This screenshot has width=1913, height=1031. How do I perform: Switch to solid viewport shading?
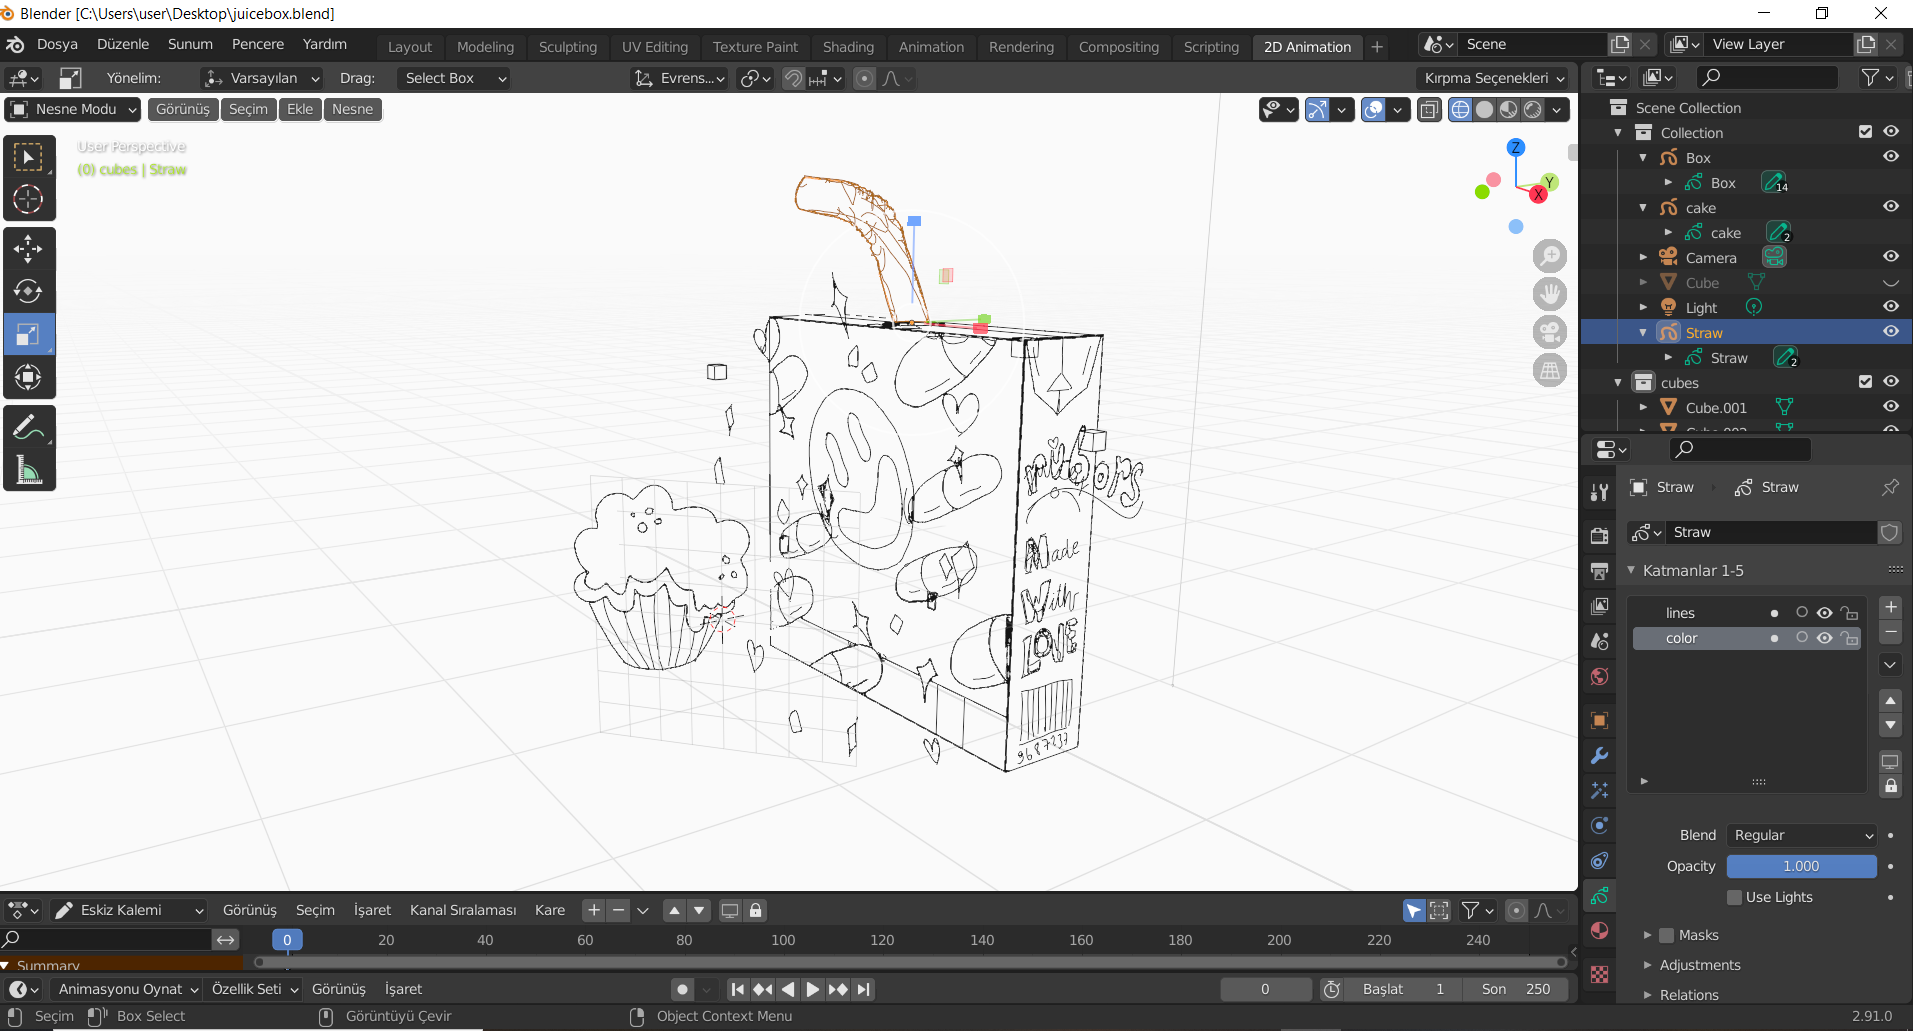(x=1485, y=109)
